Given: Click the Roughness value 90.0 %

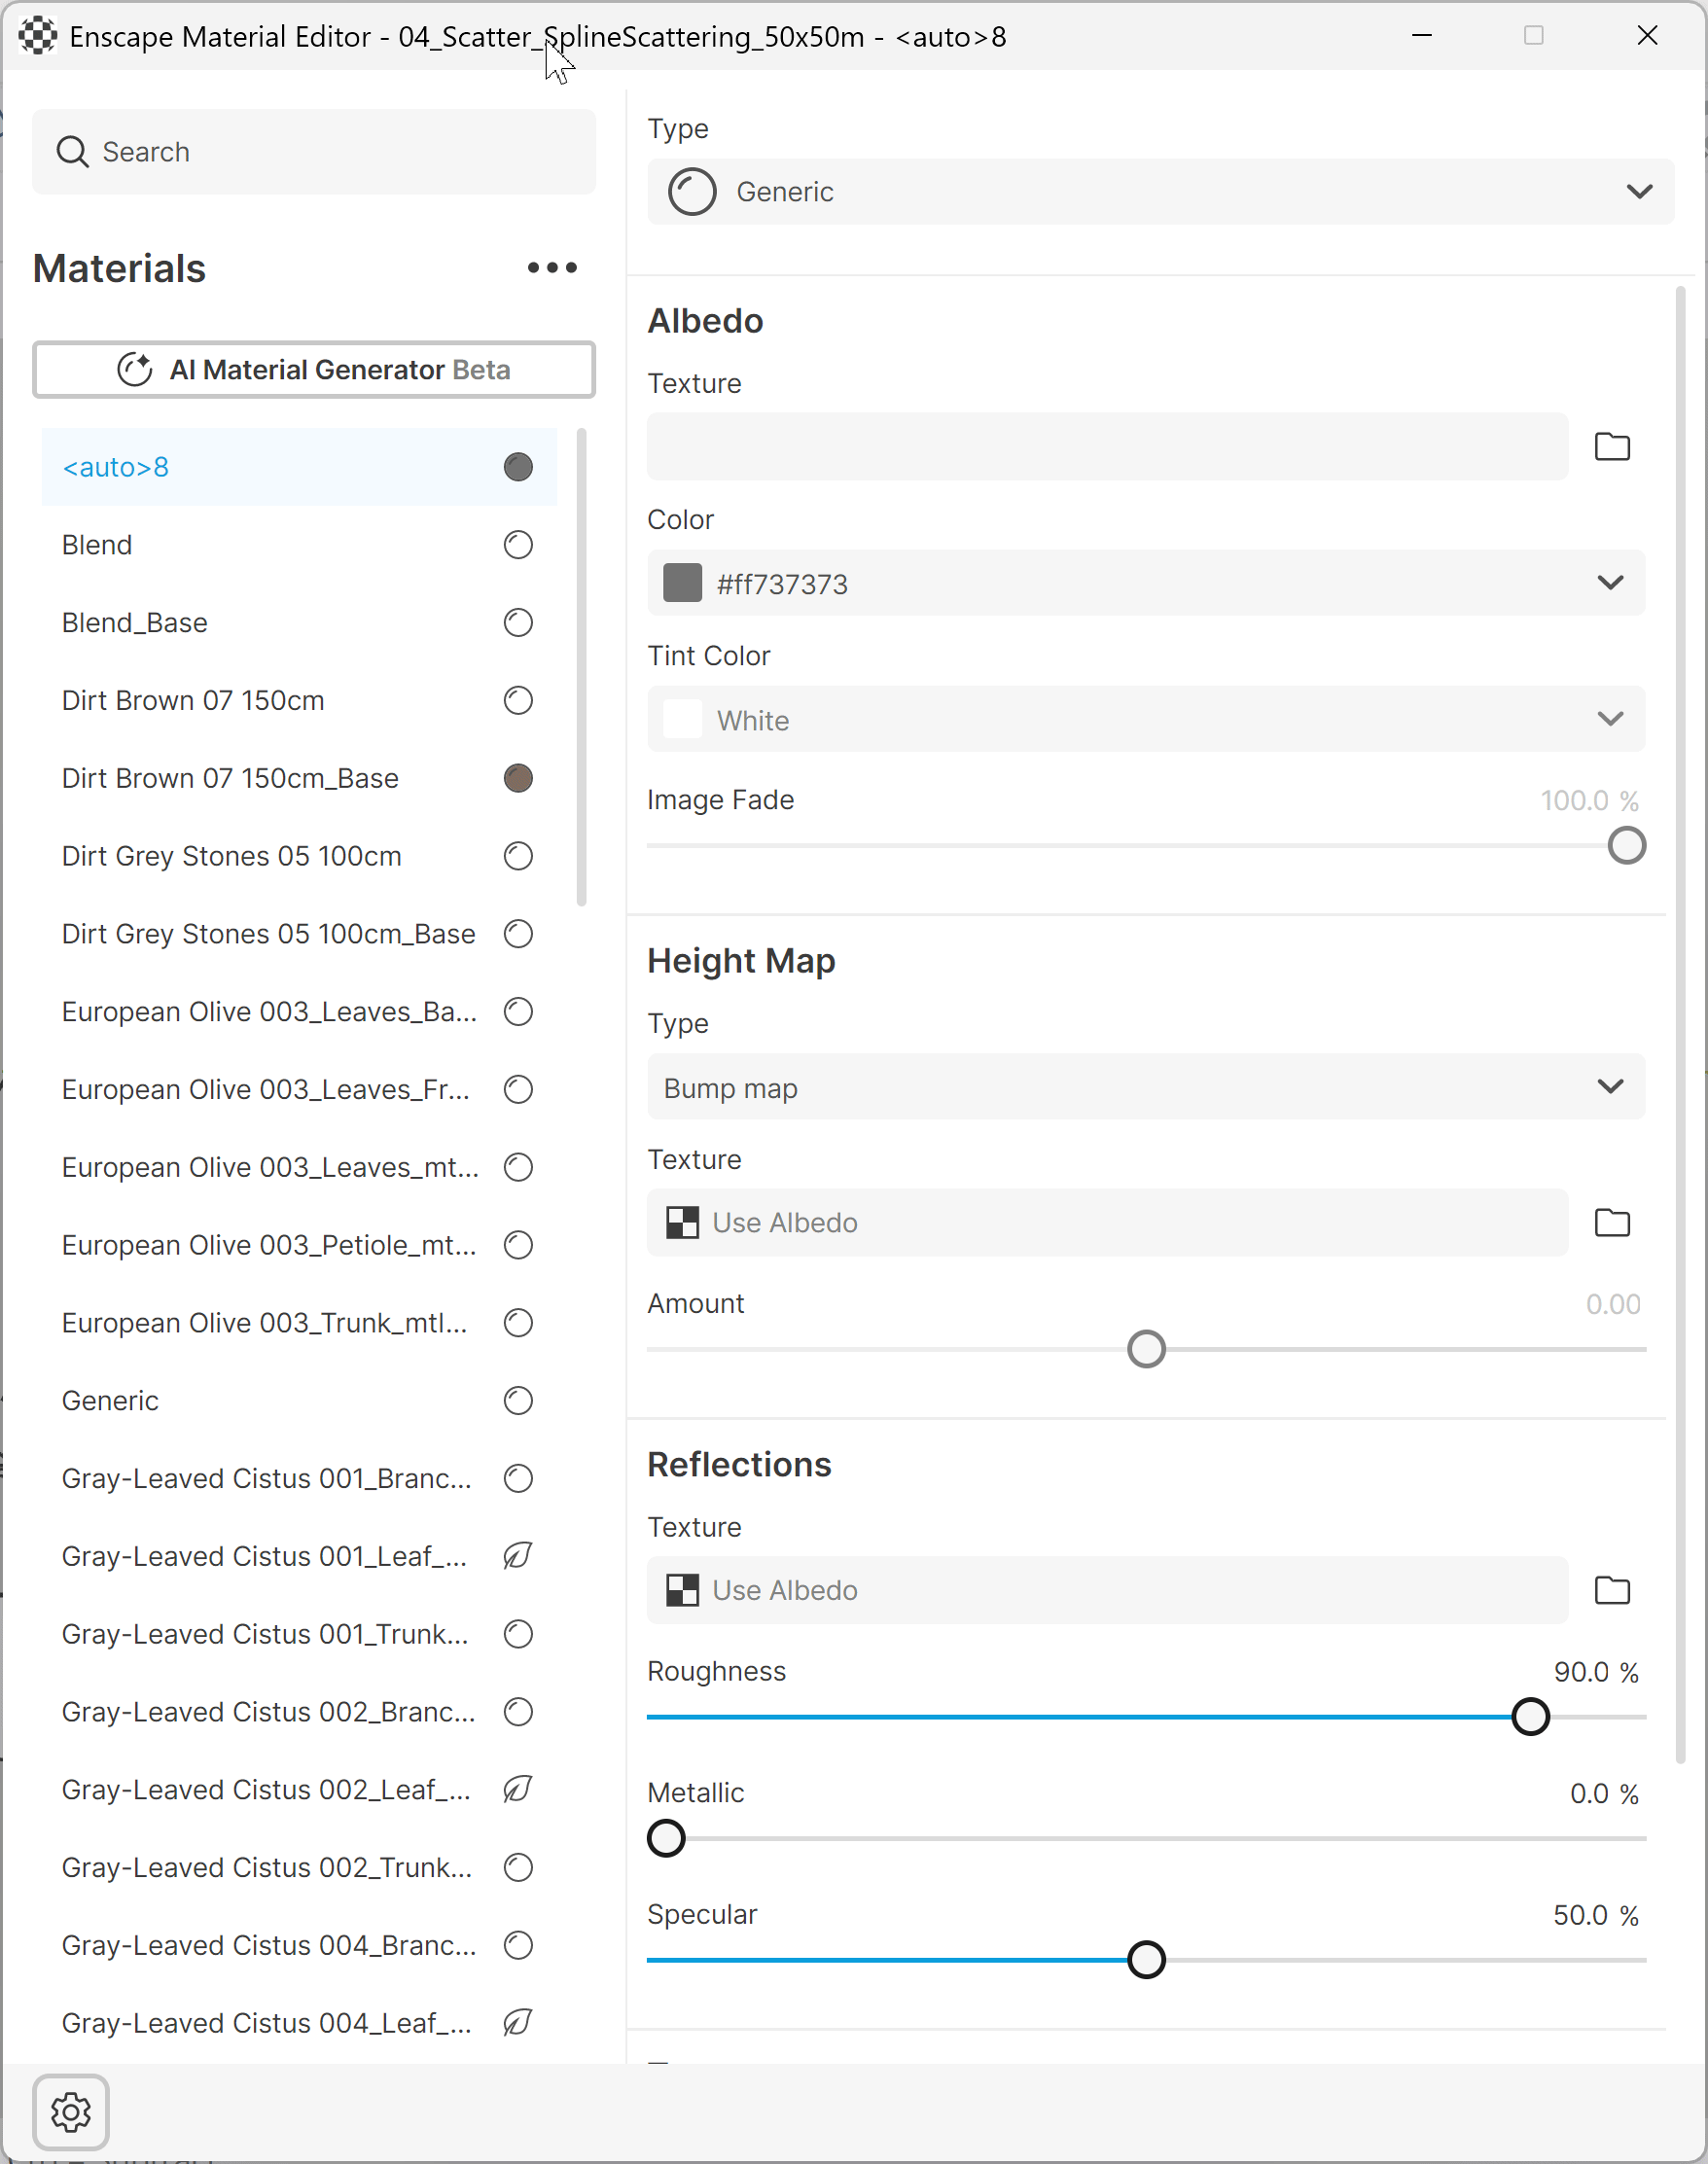Looking at the screenshot, I should click(x=1596, y=1672).
